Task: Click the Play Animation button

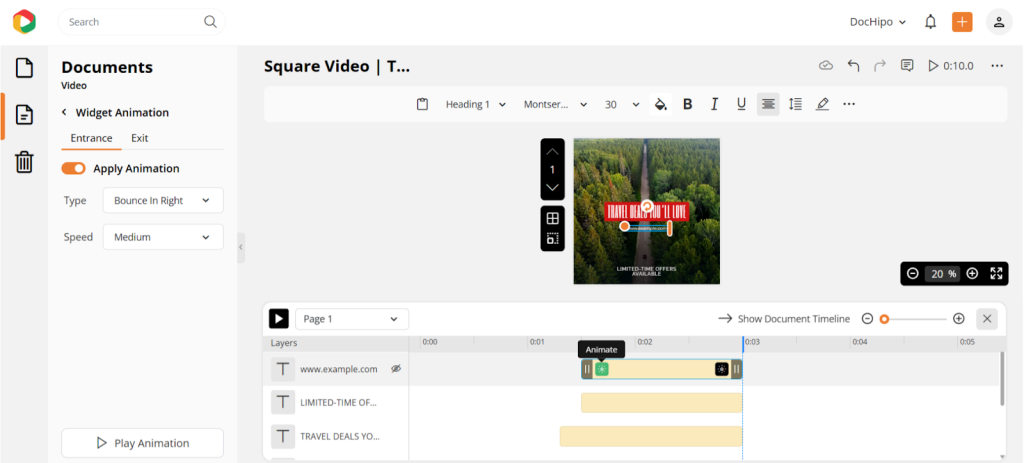Action: point(142,443)
